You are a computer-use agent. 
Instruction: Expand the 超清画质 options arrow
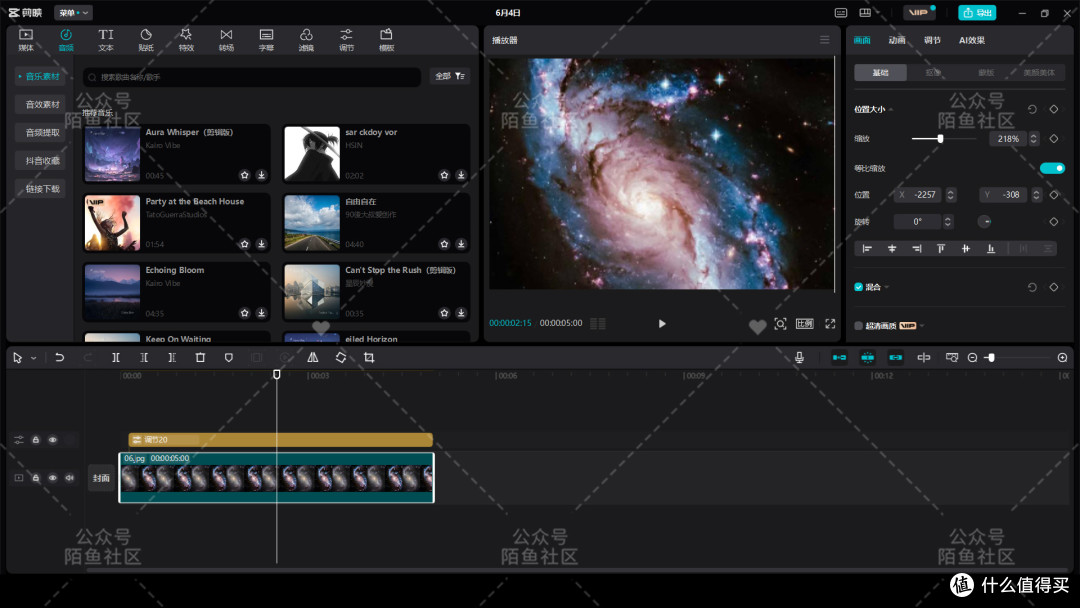(922, 326)
